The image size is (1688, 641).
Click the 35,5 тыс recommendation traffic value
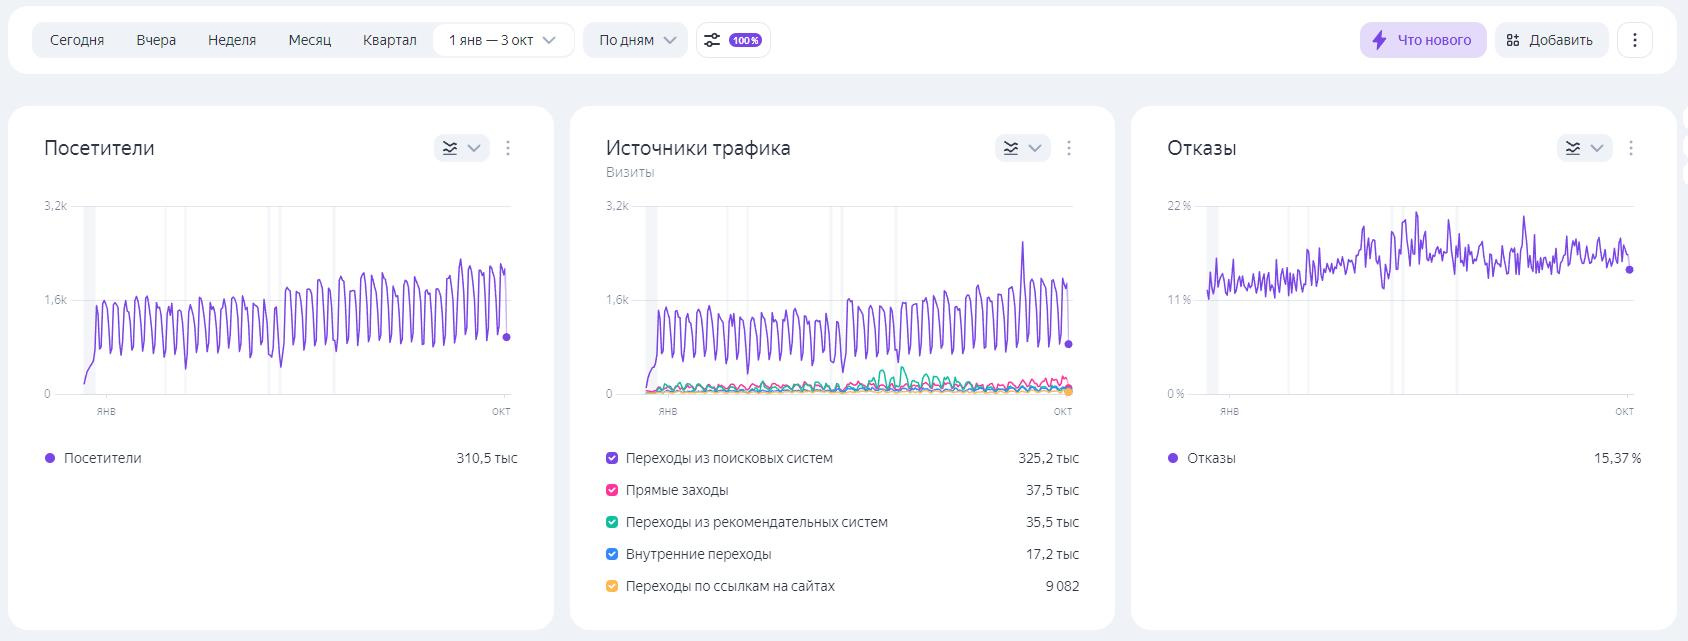[x=1053, y=522]
